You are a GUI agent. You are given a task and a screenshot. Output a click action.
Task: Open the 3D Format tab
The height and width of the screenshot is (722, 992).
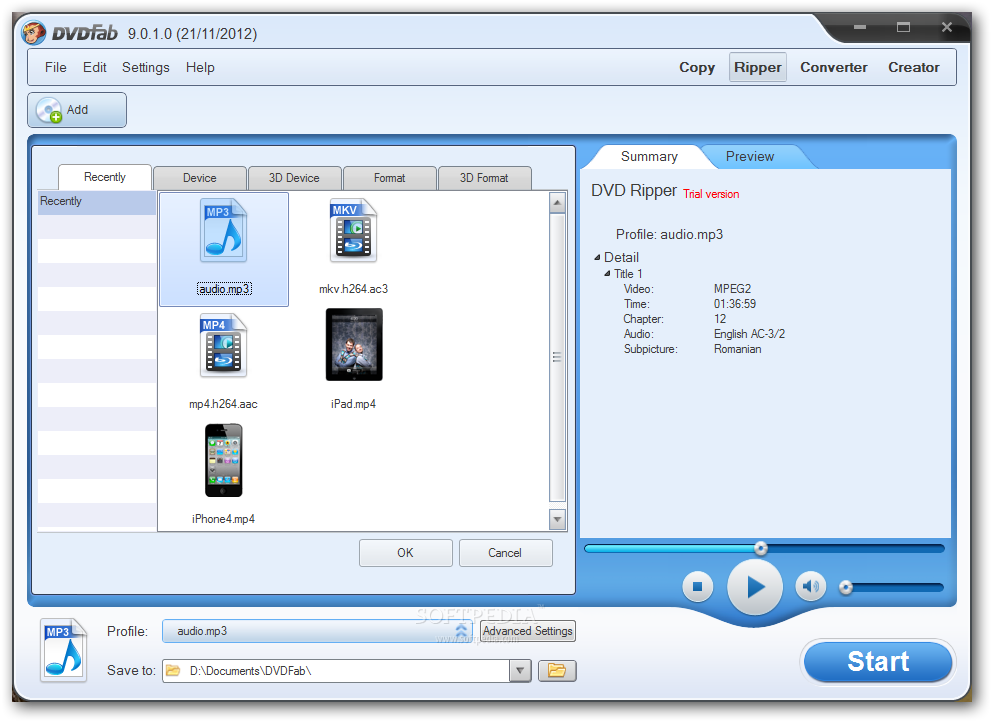coord(484,178)
